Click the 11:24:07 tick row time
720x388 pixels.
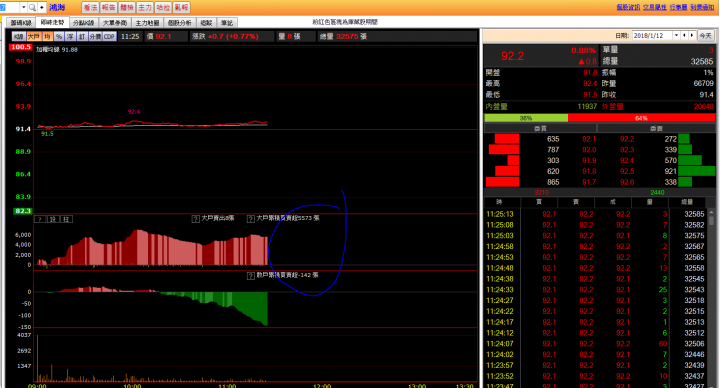coord(500,343)
